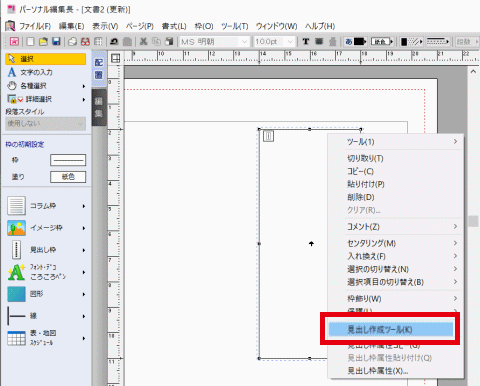Open the 枠飾り(W) submenu
Image resolution: width=480 pixels, height=386 pixels.
click(395, 299)
